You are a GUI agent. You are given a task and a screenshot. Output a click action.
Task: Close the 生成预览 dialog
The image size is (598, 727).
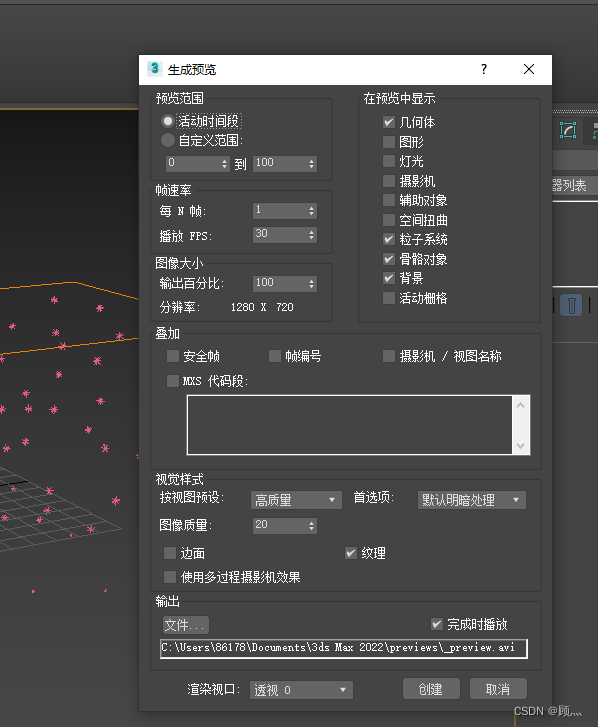[x=528, y=70]
